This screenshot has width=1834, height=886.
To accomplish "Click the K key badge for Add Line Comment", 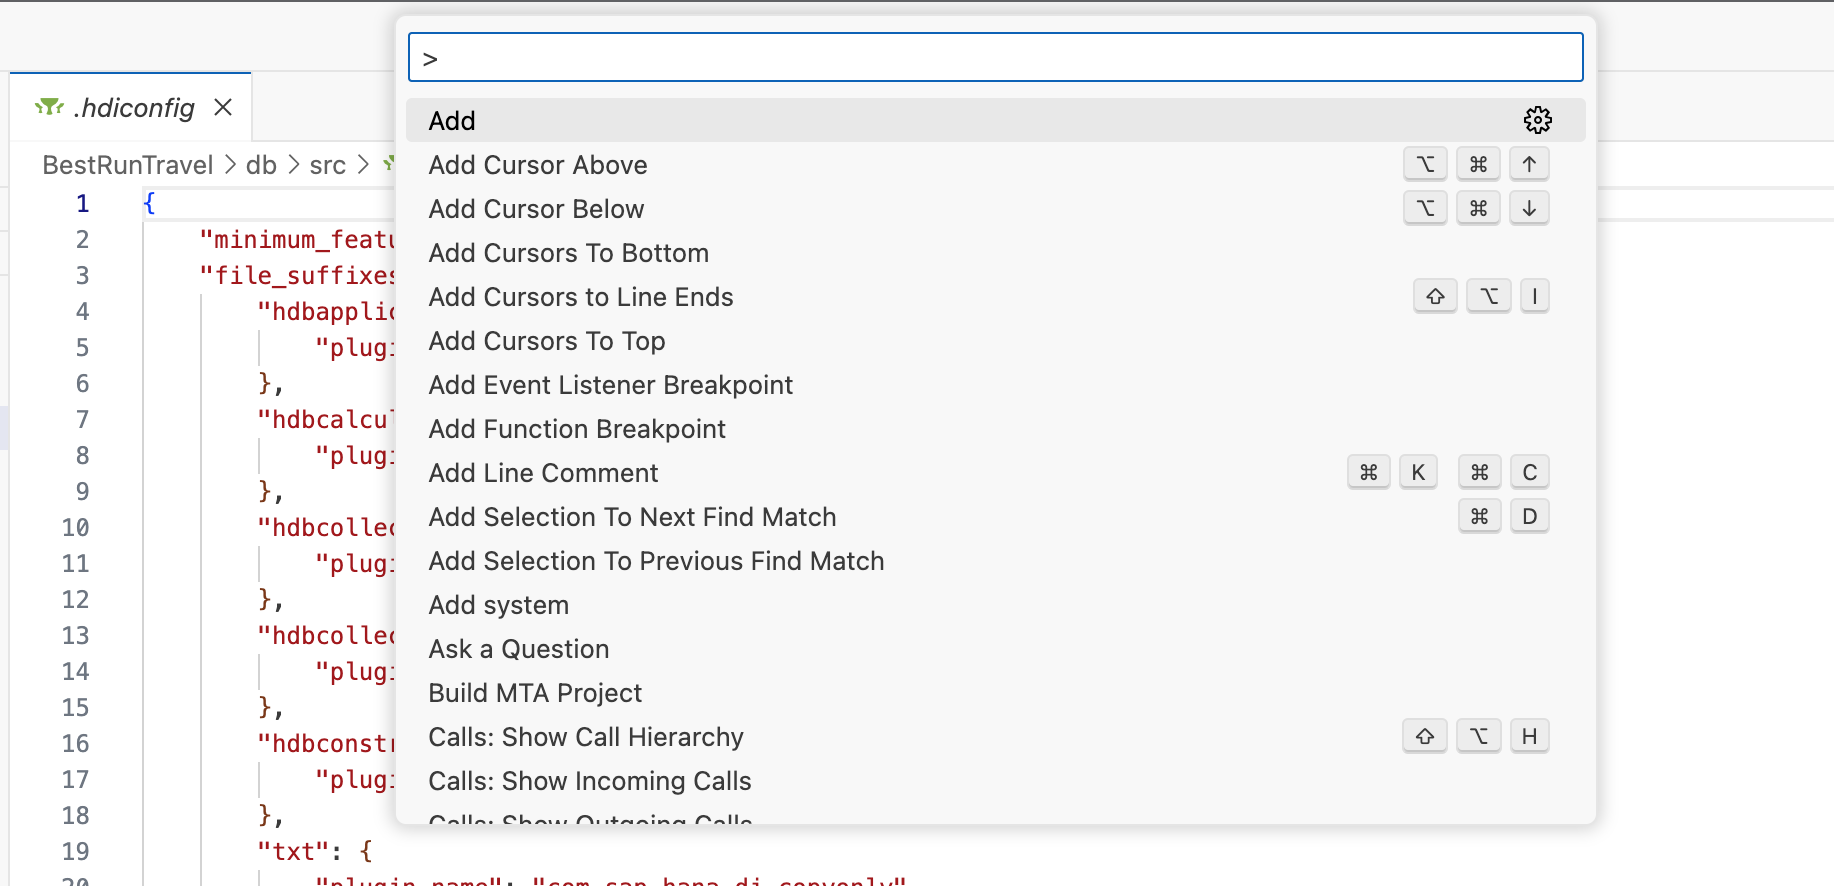I will click(1418, 472).
